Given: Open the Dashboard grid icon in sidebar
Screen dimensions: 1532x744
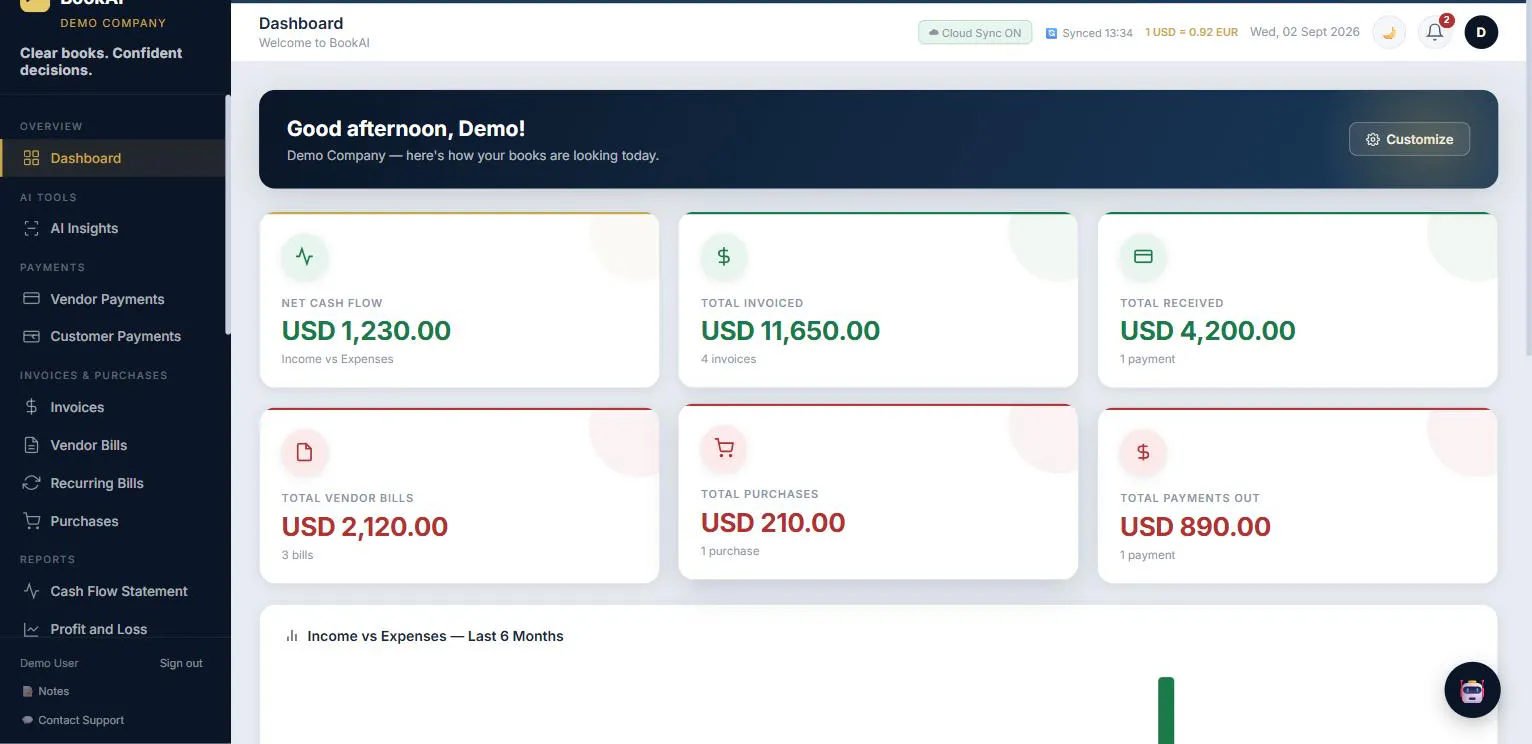Looking at the screenshot, I should click(31, 158).
